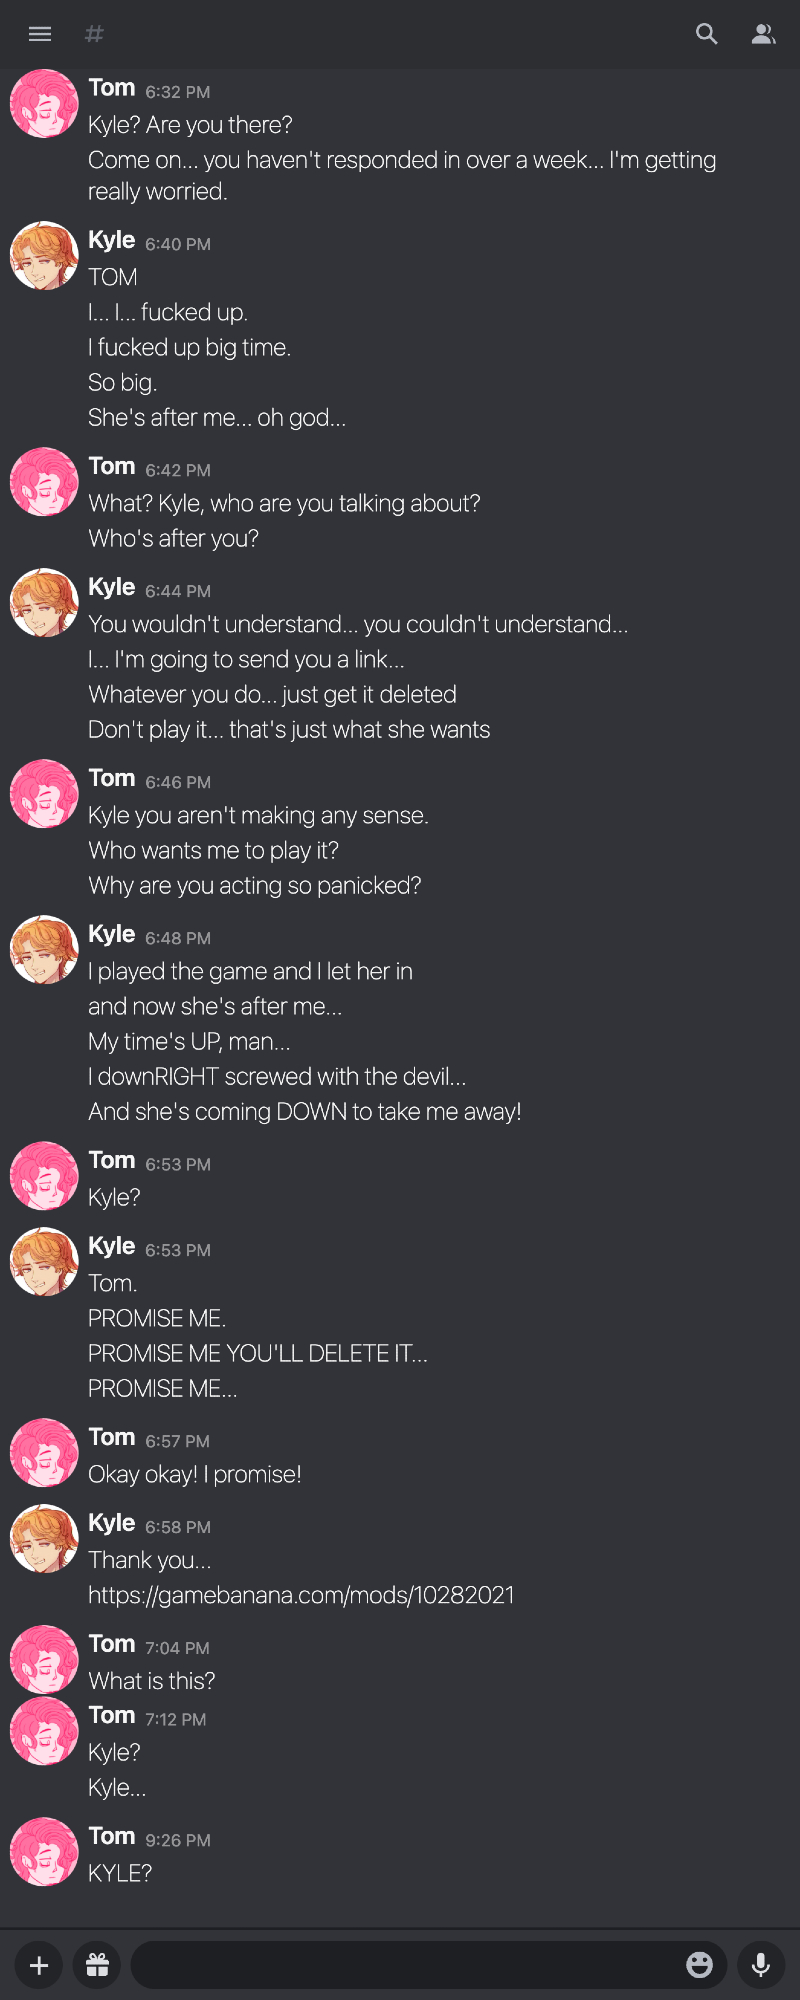Tap the microphone voice message icon

click(761, 1966)
